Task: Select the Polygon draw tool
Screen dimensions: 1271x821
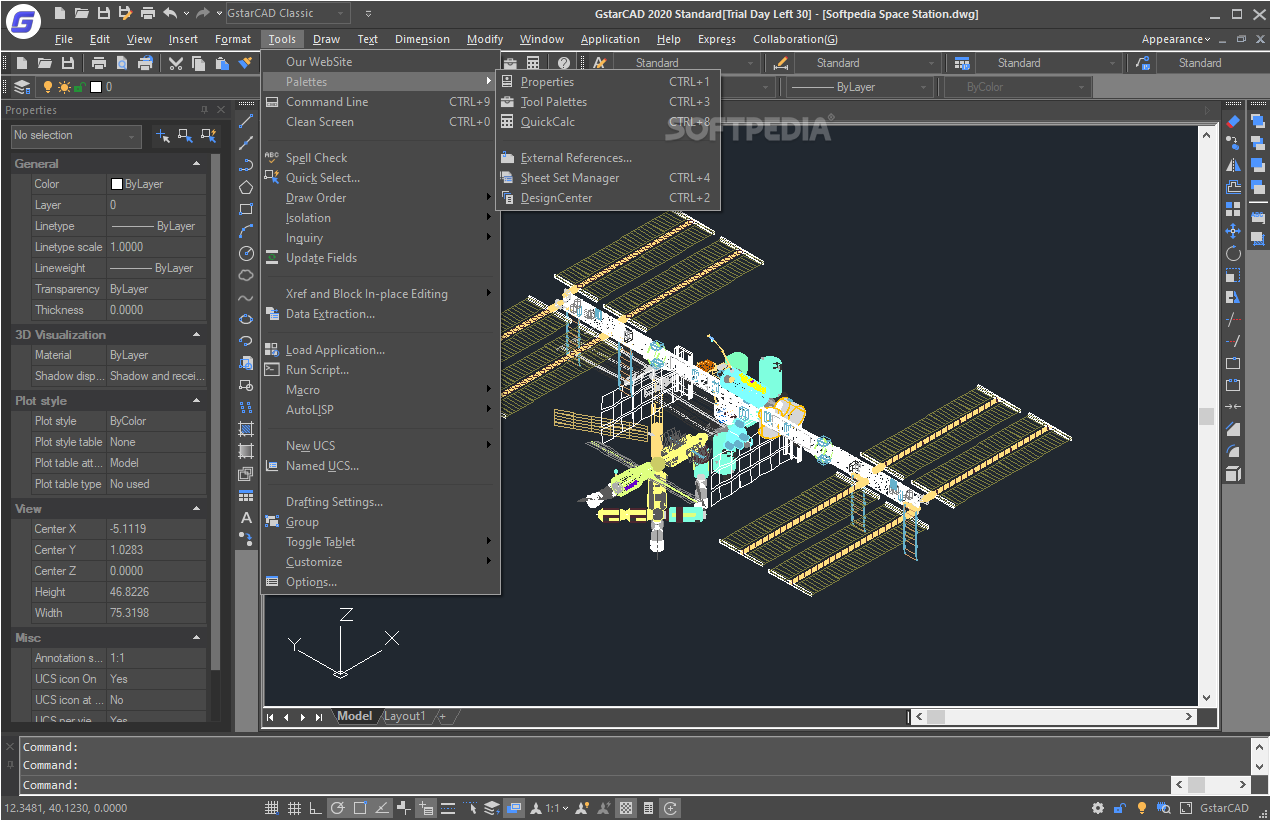Action: point(246,187)
